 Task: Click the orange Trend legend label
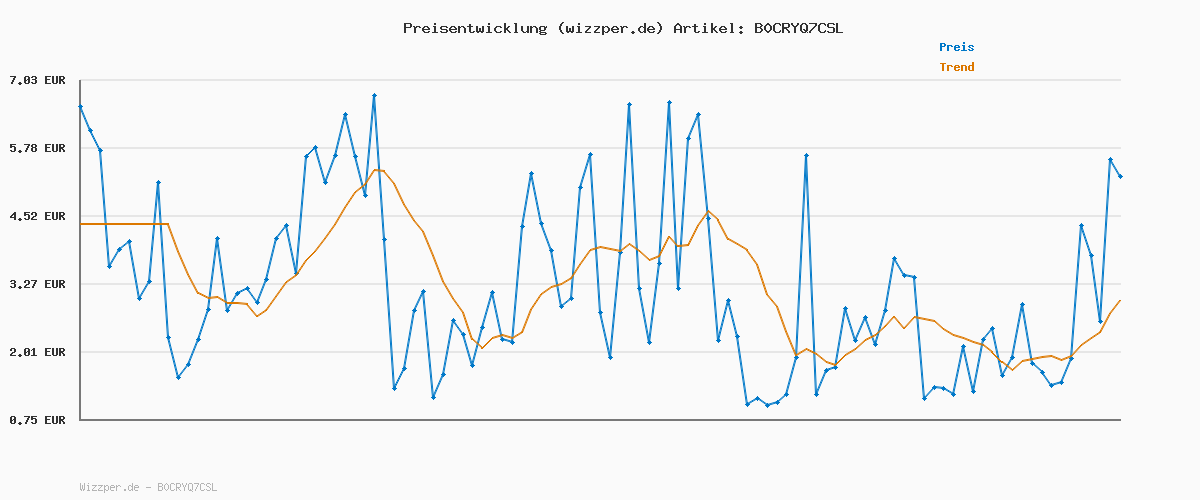click(956, 67)
